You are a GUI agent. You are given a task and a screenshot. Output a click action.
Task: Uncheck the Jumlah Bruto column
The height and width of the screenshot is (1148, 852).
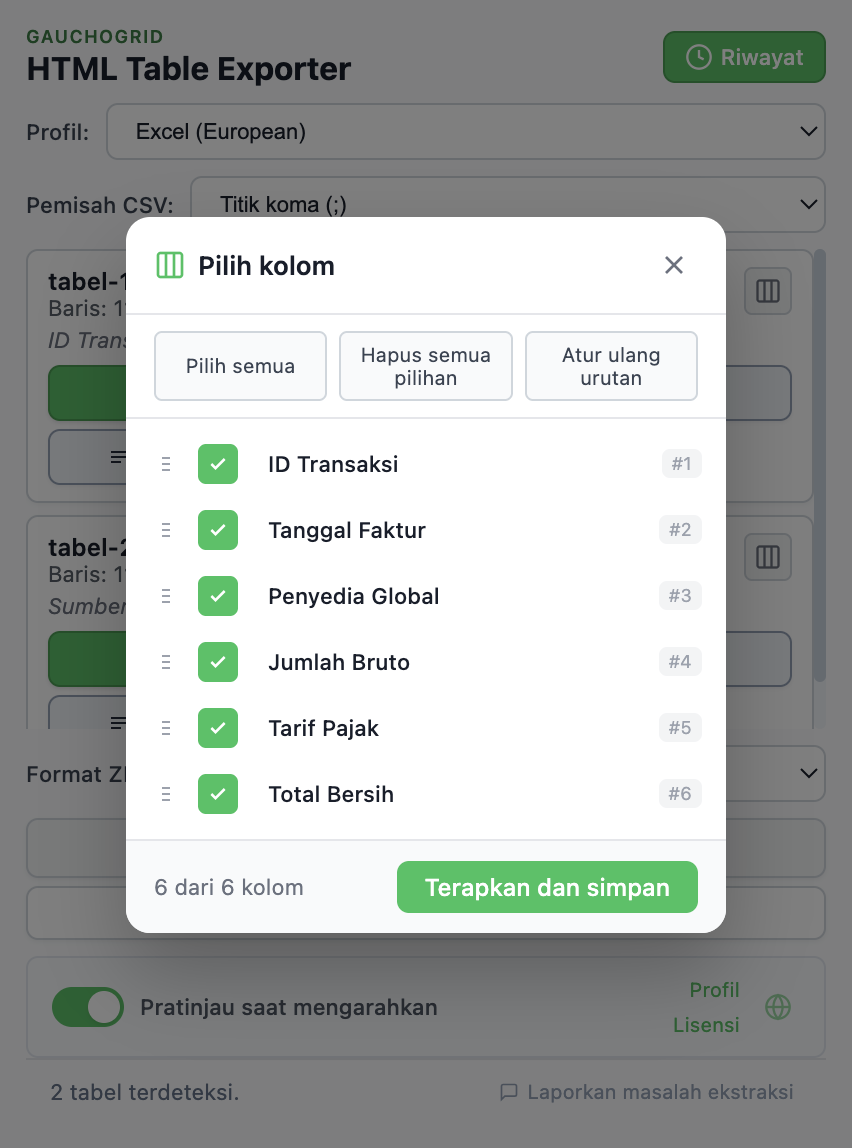(218, 662)
